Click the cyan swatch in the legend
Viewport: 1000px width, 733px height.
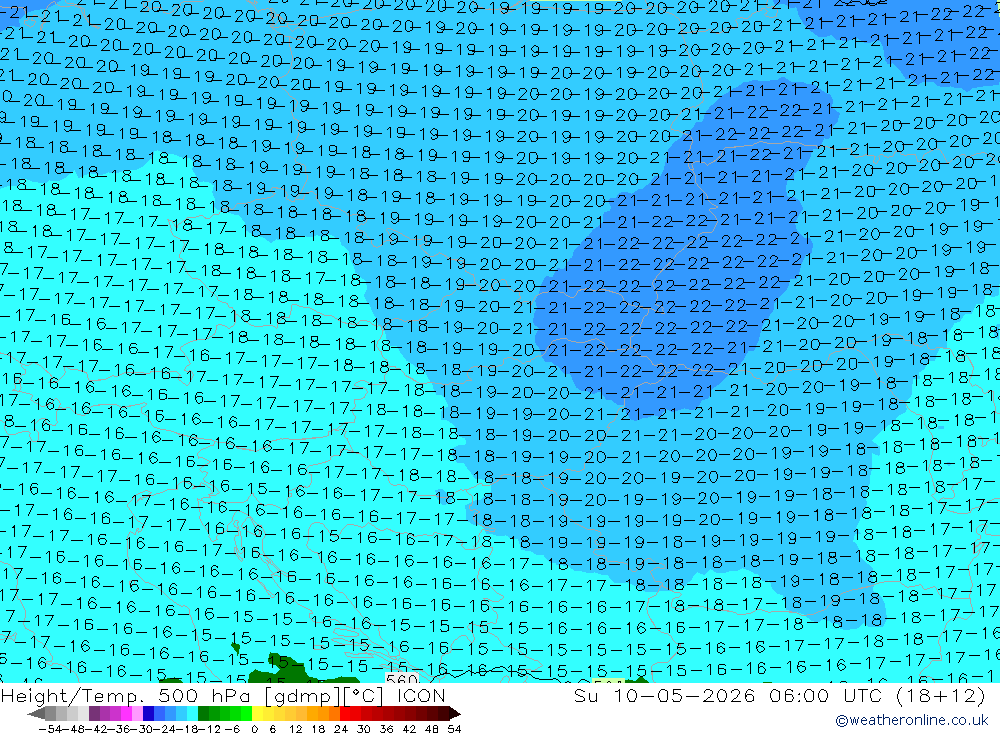(191, 713)
